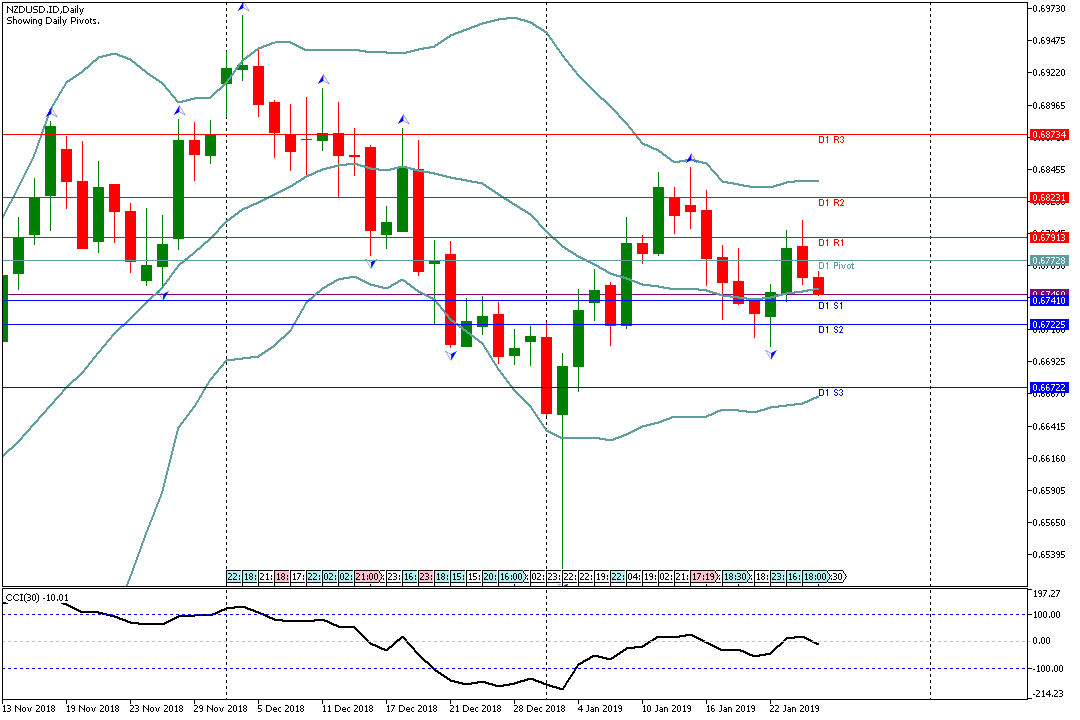Click the 0.69475 price axis value
Image resolution: width=1080 pixels, height=720 pixels.
pyautogui.click(x=1049, y=41)
